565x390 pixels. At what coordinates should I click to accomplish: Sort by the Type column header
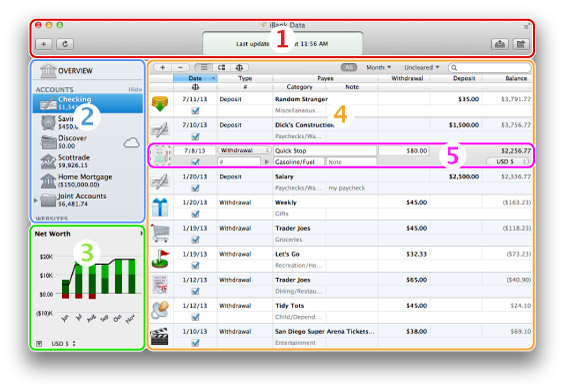pyautogui.click(x=245, y=78)
